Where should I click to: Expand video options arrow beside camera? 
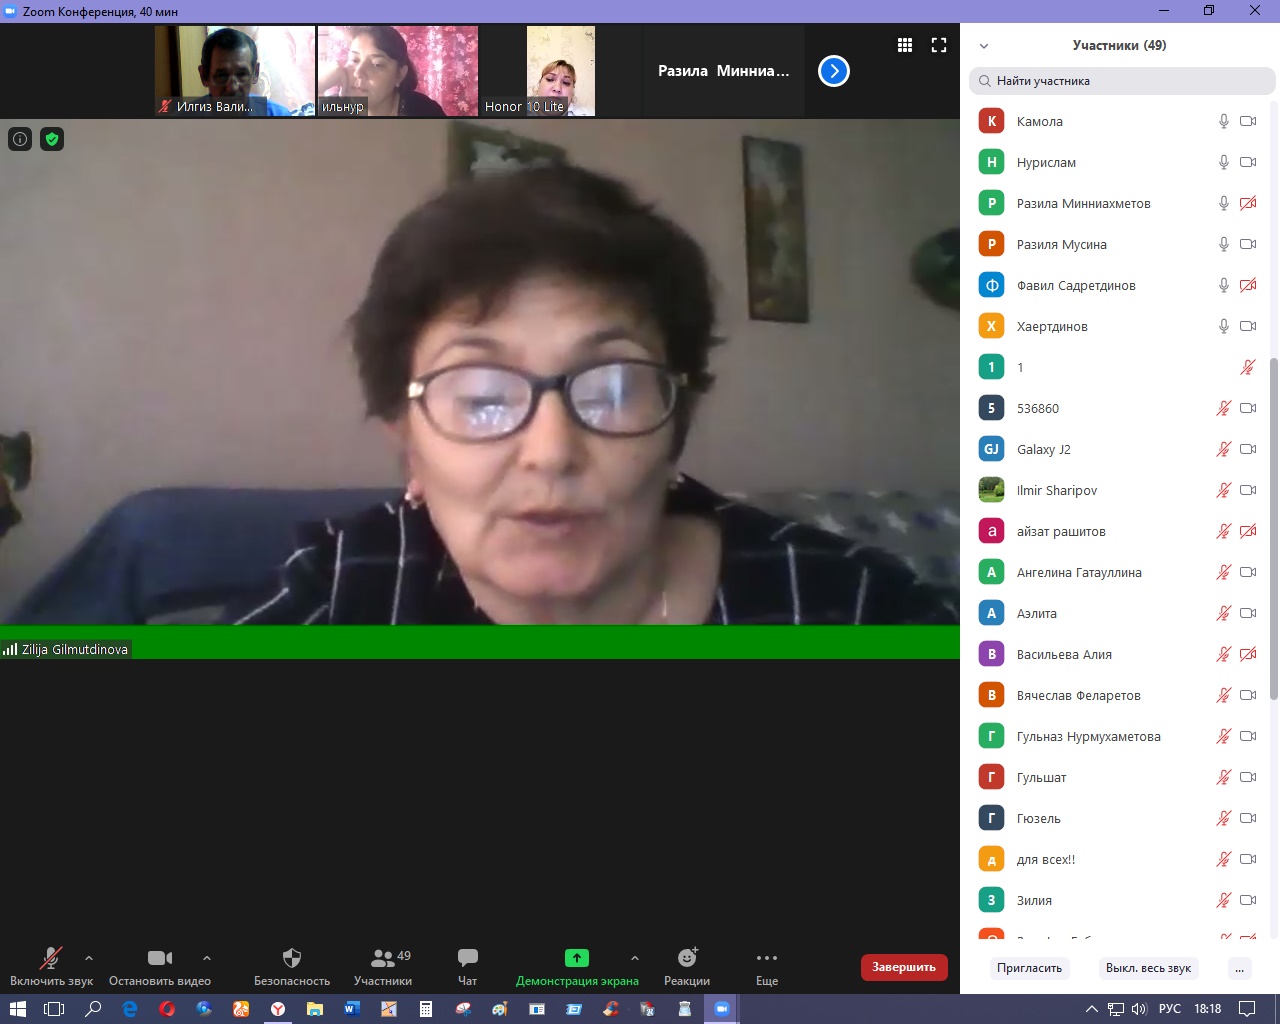207,958
